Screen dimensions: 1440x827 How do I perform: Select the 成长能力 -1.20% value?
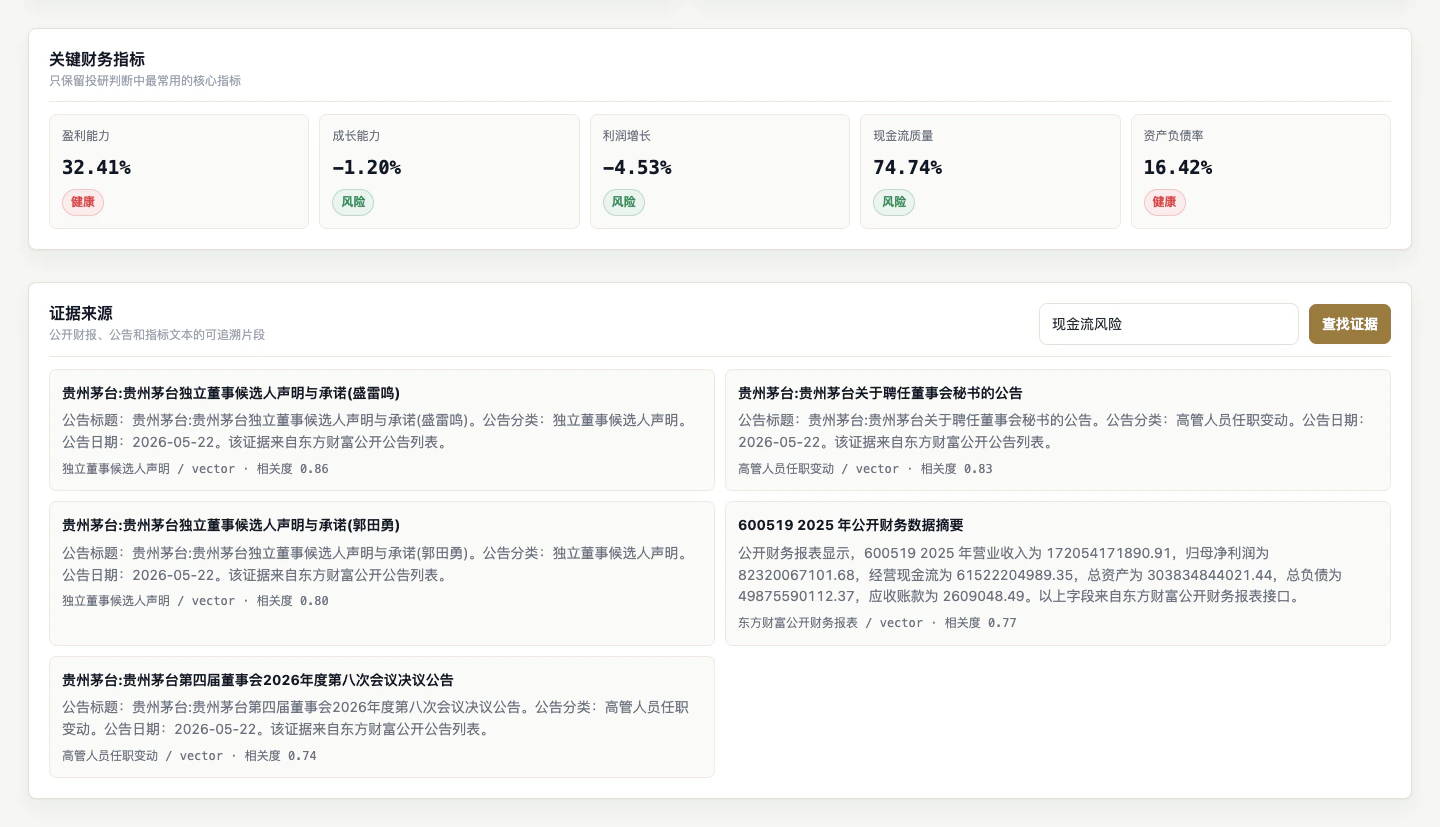[x=366, y=168]
